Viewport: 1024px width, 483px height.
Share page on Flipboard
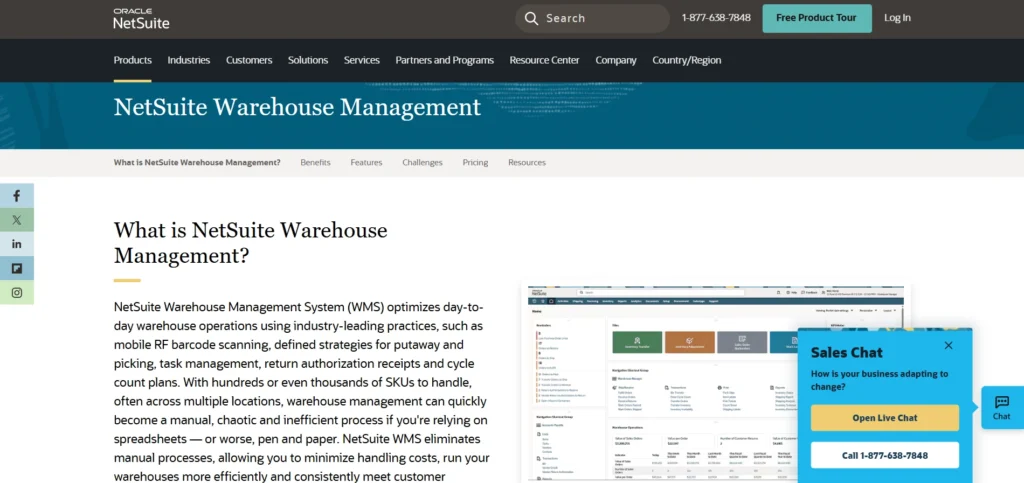[17, 268]
